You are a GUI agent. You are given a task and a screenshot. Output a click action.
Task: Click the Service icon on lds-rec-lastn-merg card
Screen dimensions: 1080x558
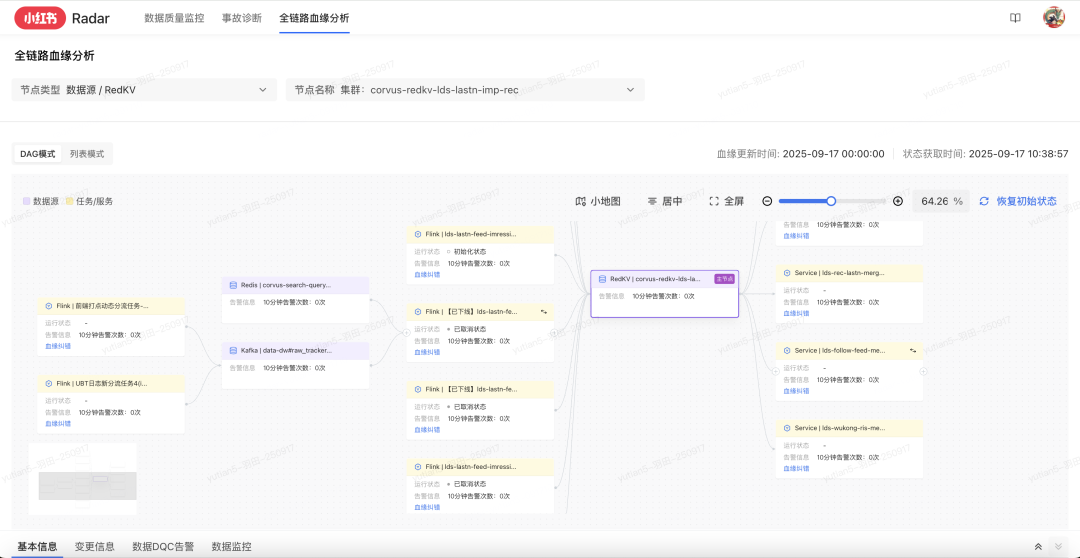pos(787,273)
